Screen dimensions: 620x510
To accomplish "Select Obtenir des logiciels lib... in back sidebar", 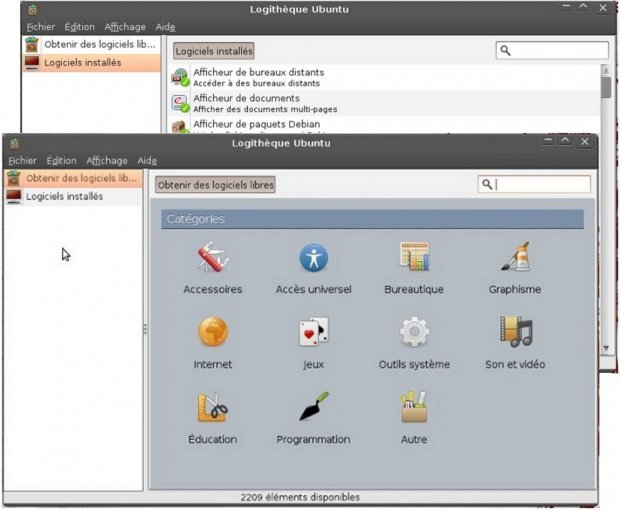I will (91, 45).
